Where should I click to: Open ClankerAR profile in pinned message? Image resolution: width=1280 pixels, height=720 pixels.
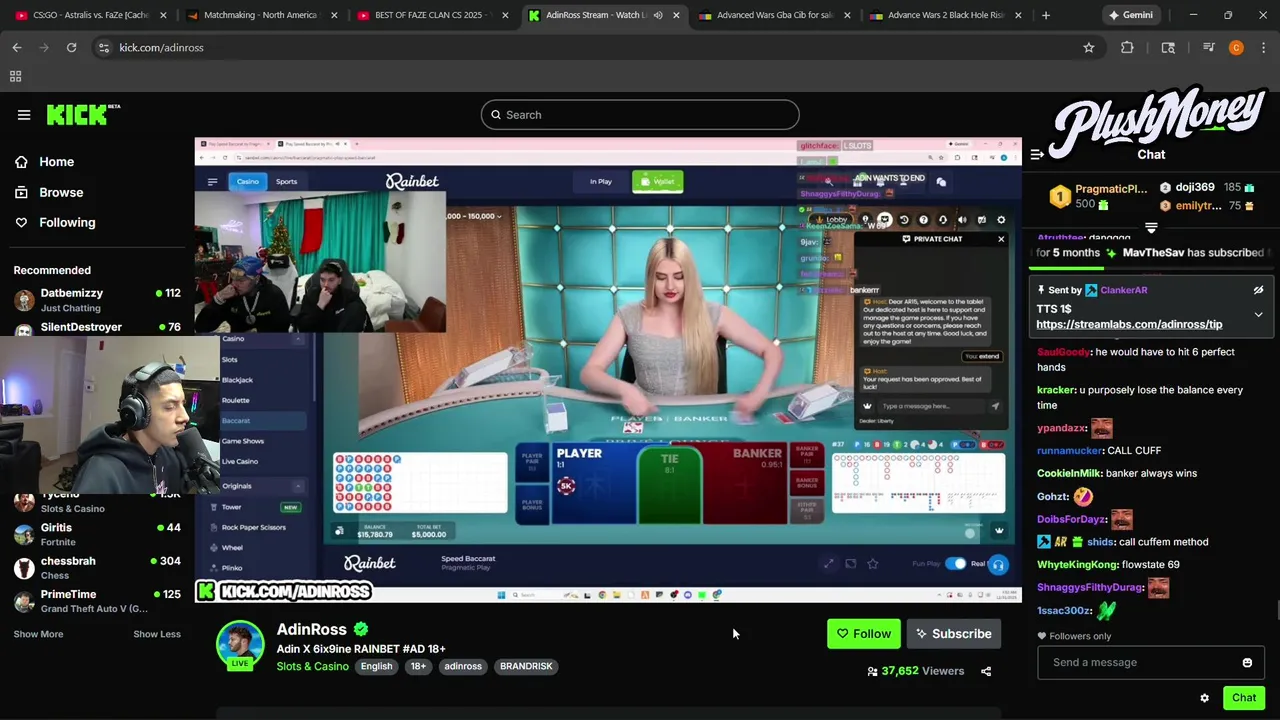point(1123,290)
